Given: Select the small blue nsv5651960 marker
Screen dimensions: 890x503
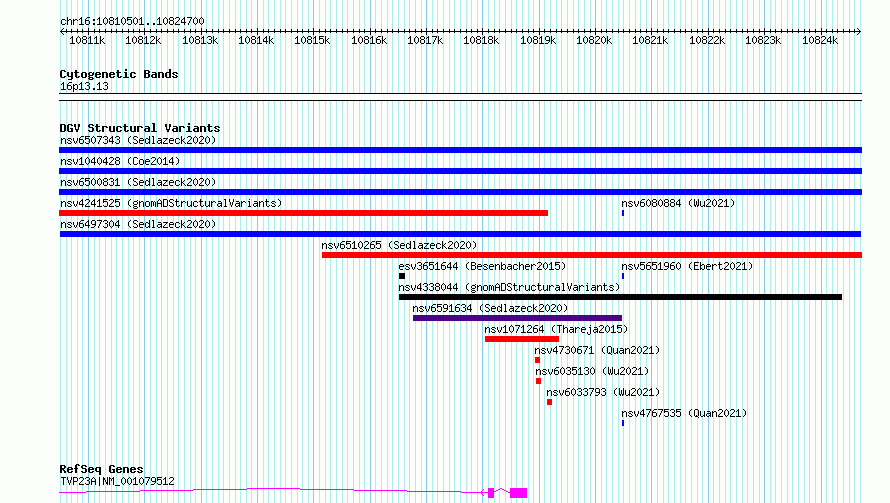Looking at the screenshot, I should pos(623,276).
